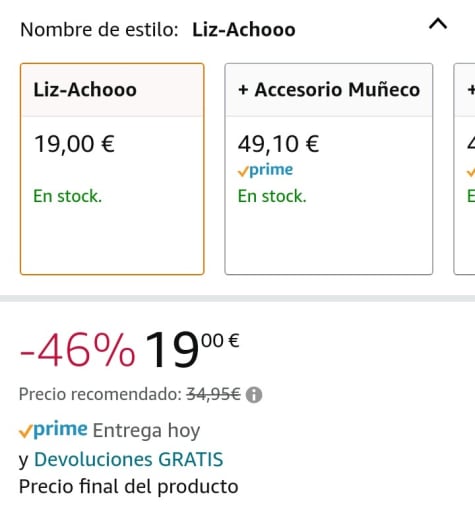Collapse the style name section chevron

438,25
